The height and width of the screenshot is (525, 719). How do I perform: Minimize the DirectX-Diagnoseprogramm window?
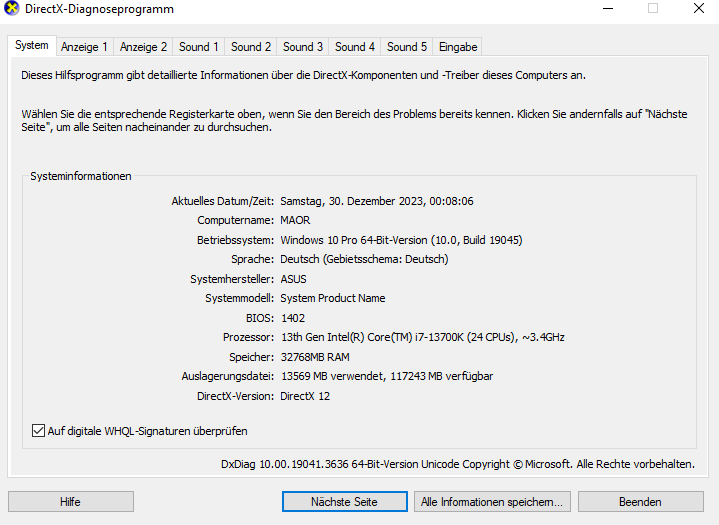608,9
